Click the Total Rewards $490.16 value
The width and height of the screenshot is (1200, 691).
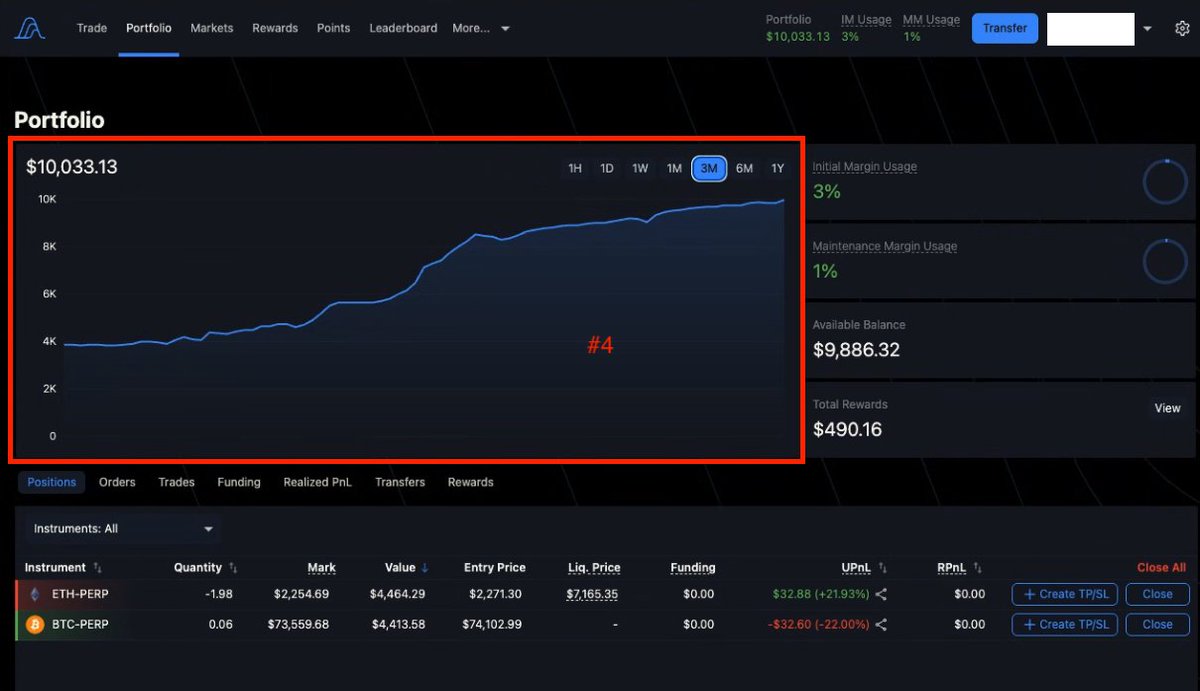pyautogui.click(x=847, y=430)
